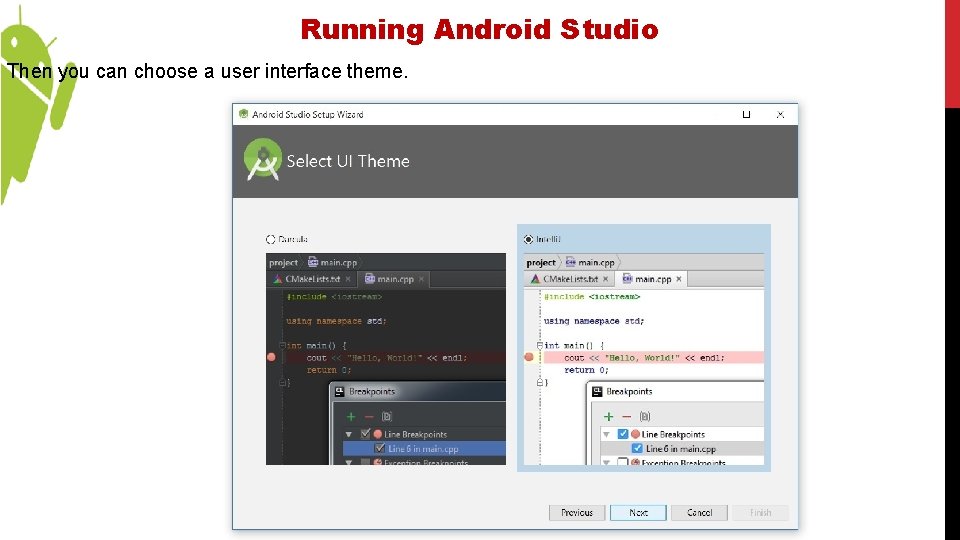Collapse Exception Breakpoints tree in light preview
The image size is (960, 540).
coord(606,462)
